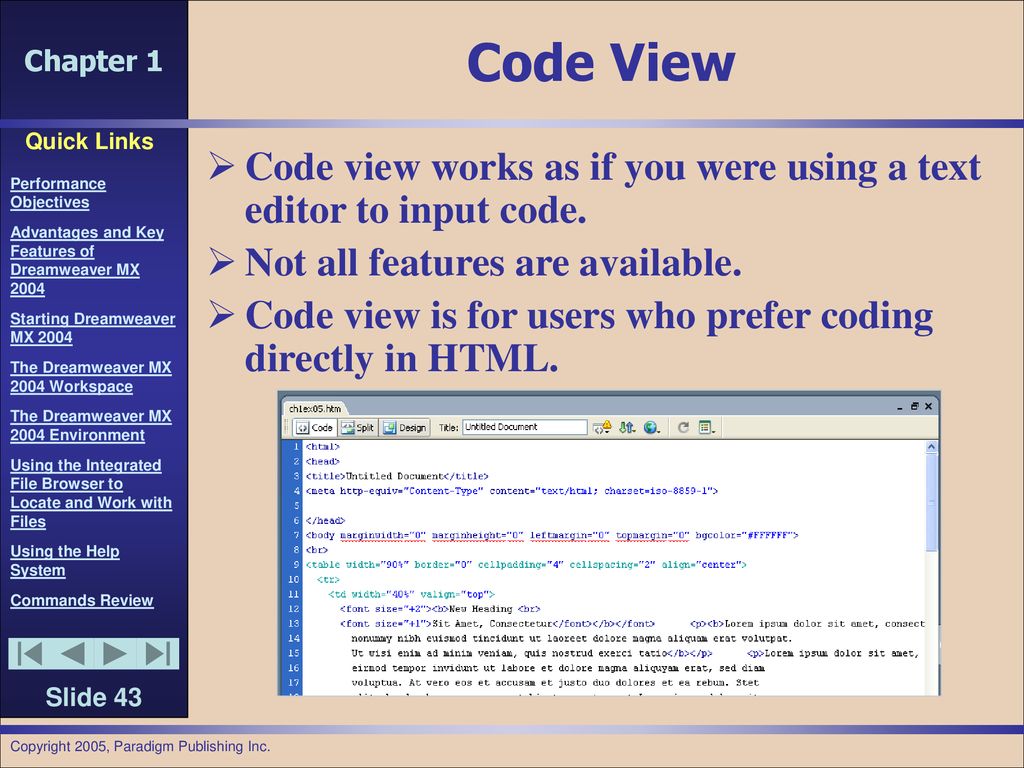
Task: Go to previous slide arrow
Action: 72,654
